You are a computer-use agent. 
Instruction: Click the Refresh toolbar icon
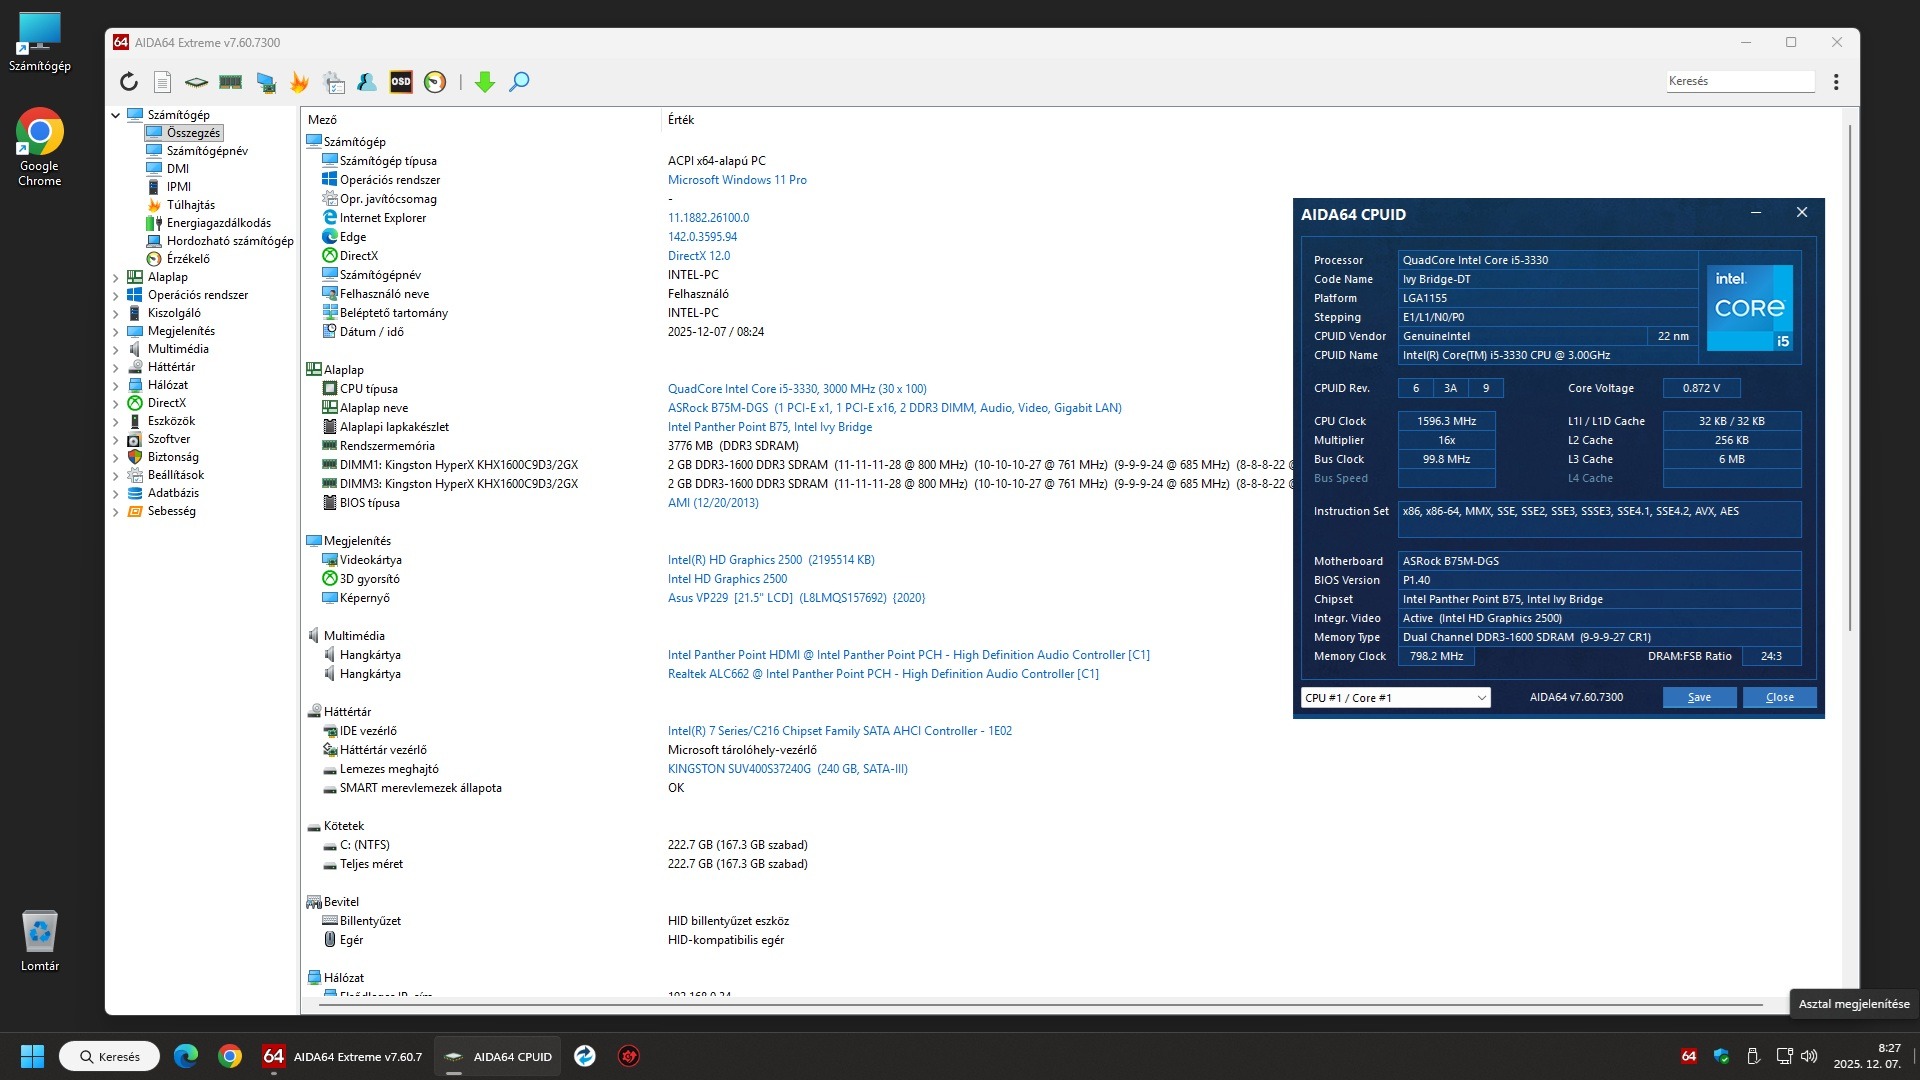point(129,82)
